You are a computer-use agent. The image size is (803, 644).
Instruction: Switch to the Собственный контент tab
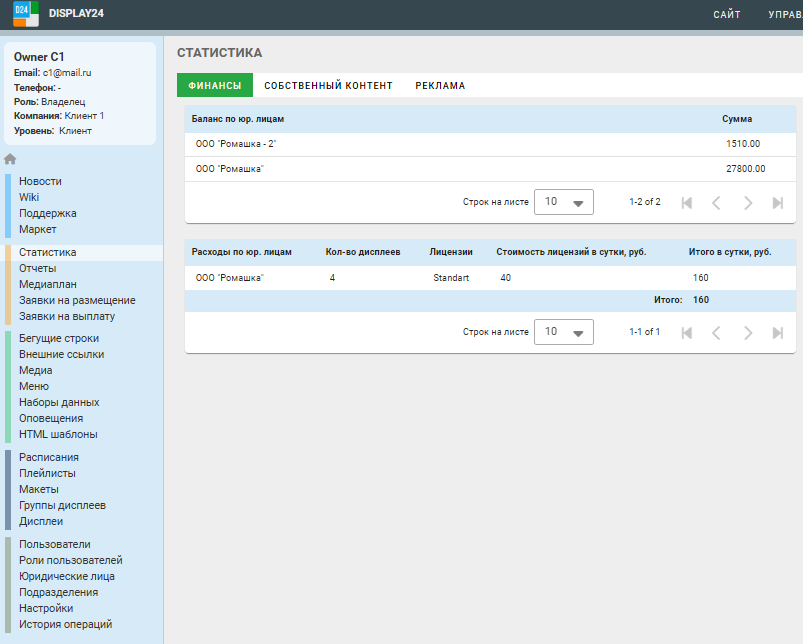(x=328, y=86)
